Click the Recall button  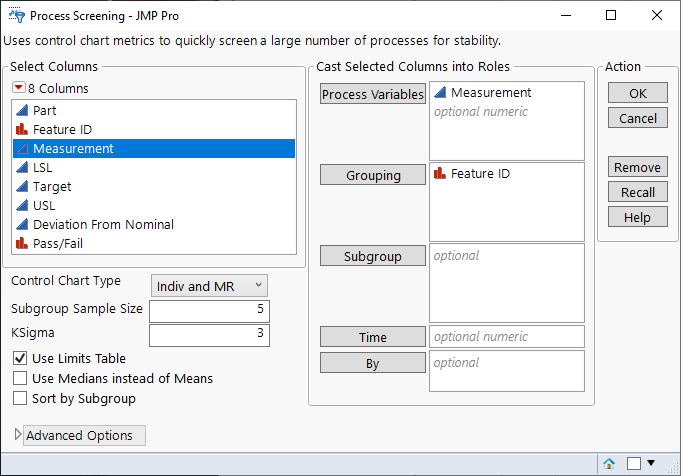[637, 192]
